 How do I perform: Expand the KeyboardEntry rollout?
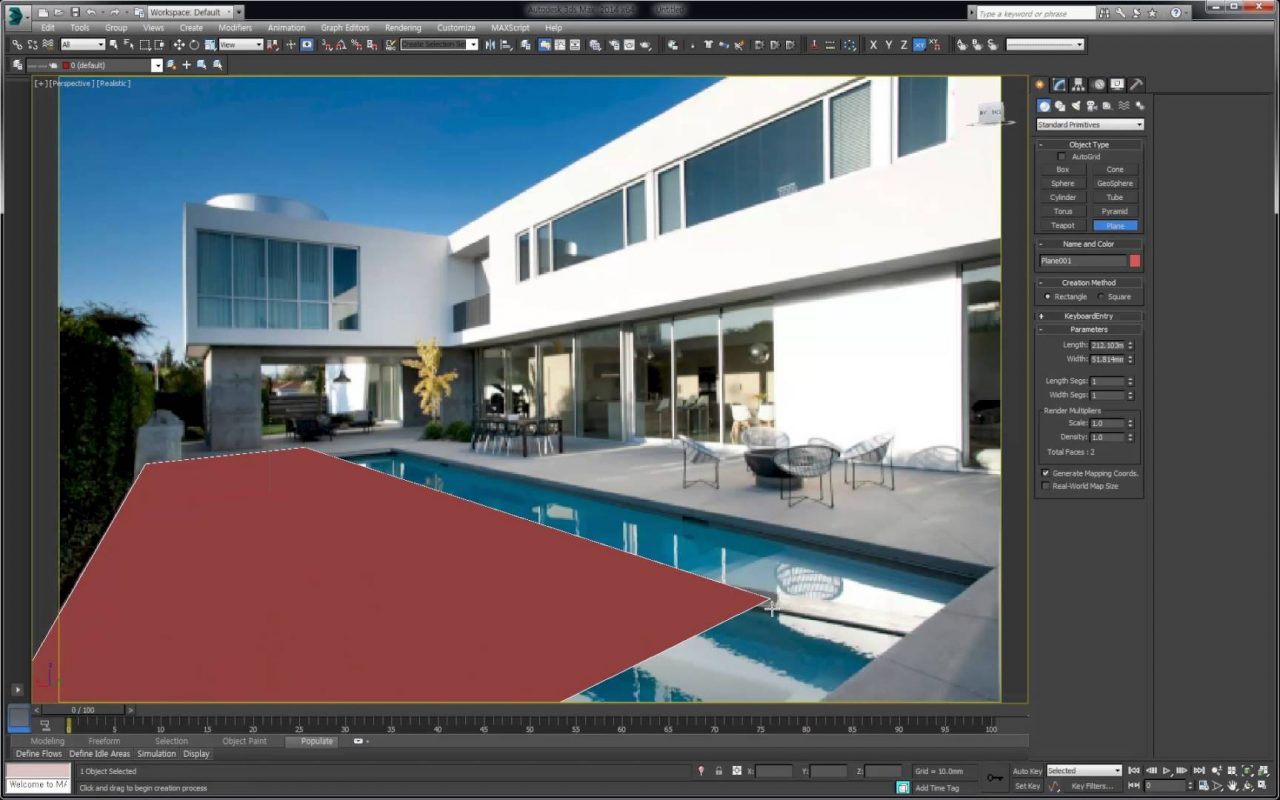click(1089, 316)
